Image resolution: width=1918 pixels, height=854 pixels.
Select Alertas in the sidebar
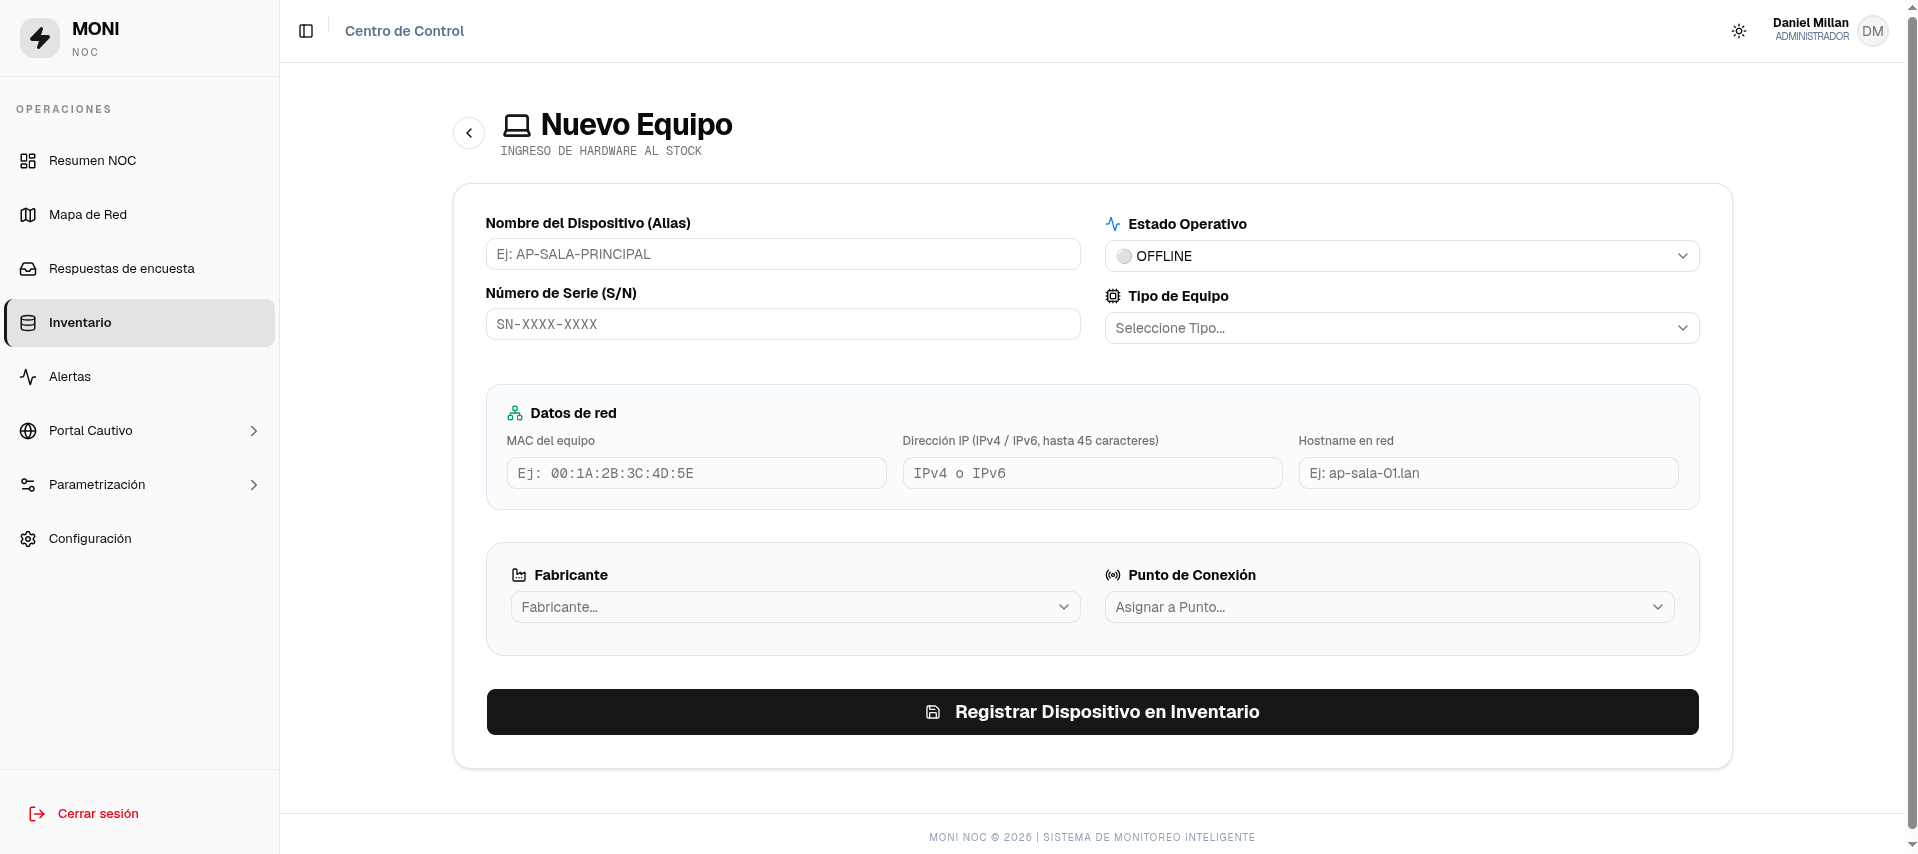[x=139, y=377]
